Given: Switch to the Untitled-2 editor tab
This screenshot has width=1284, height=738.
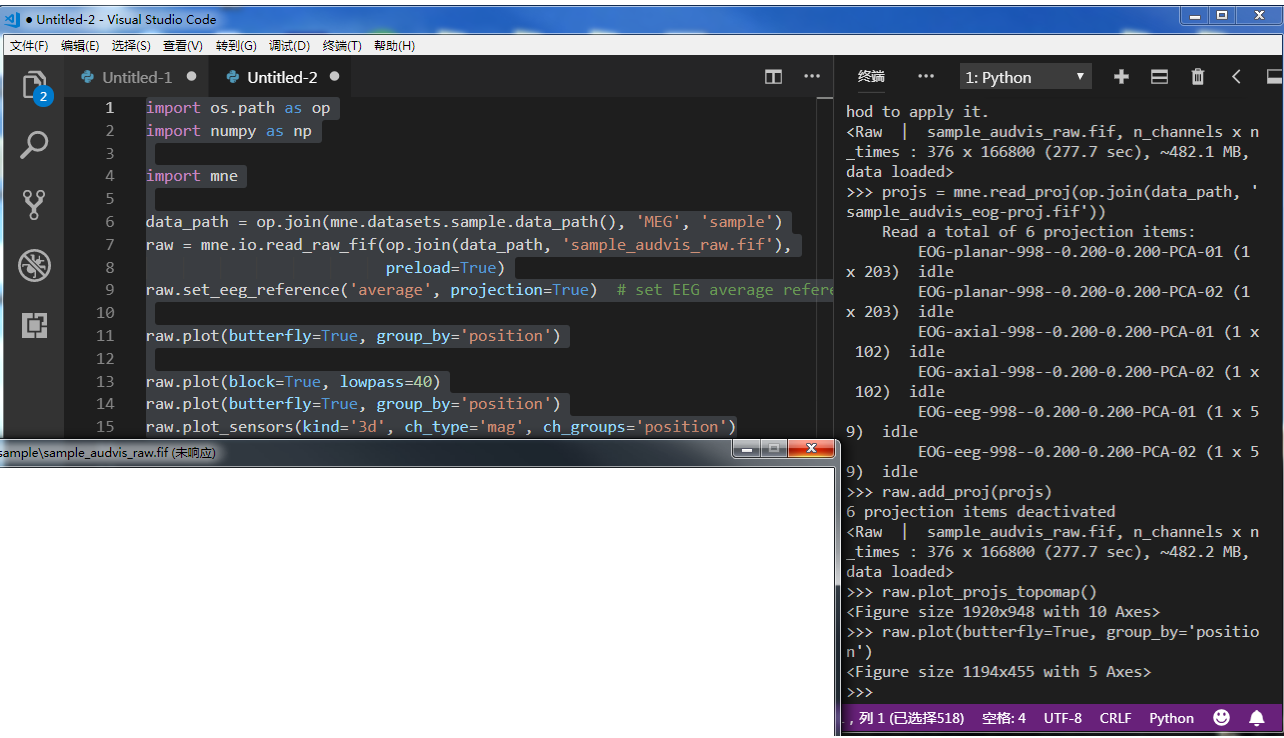Looking at the screenshot, I should pos(282,77).
